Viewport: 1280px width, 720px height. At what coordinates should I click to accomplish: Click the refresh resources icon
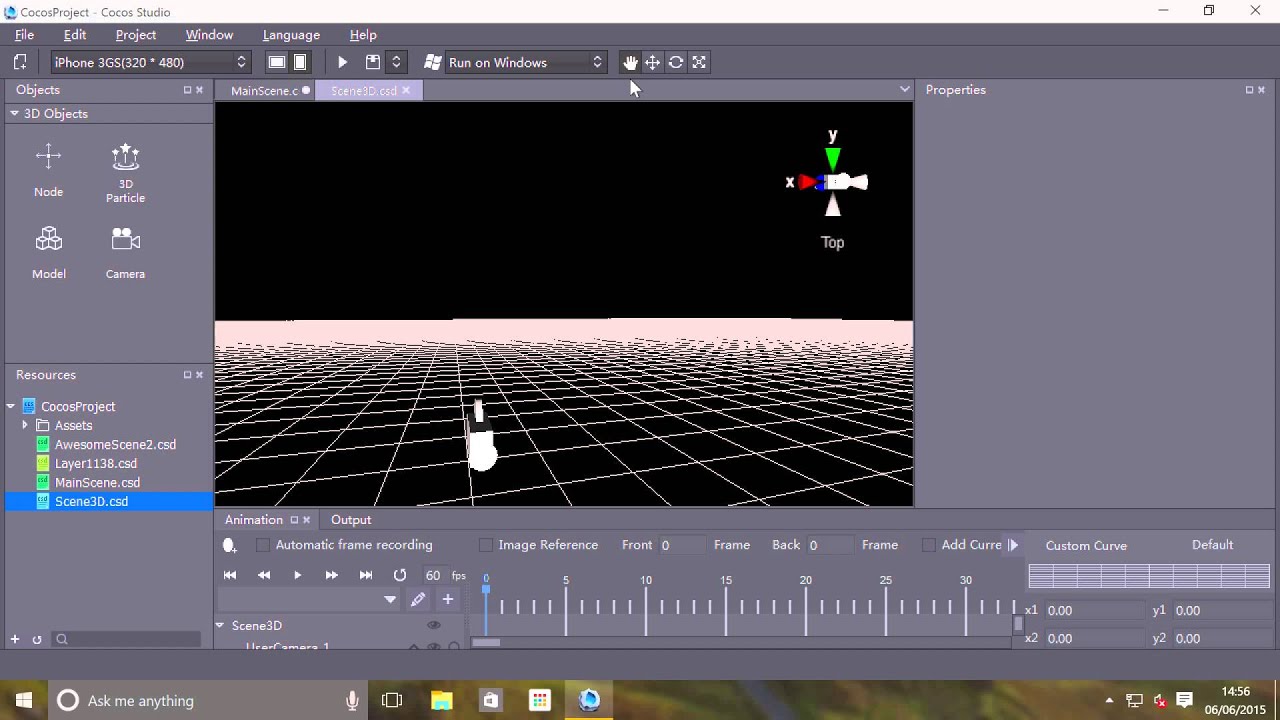(x=37, y=639)
